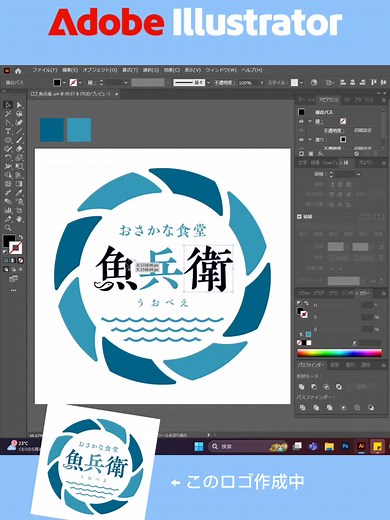
Task: Select the Lasso tool
Action: click(x=19, y=114)
